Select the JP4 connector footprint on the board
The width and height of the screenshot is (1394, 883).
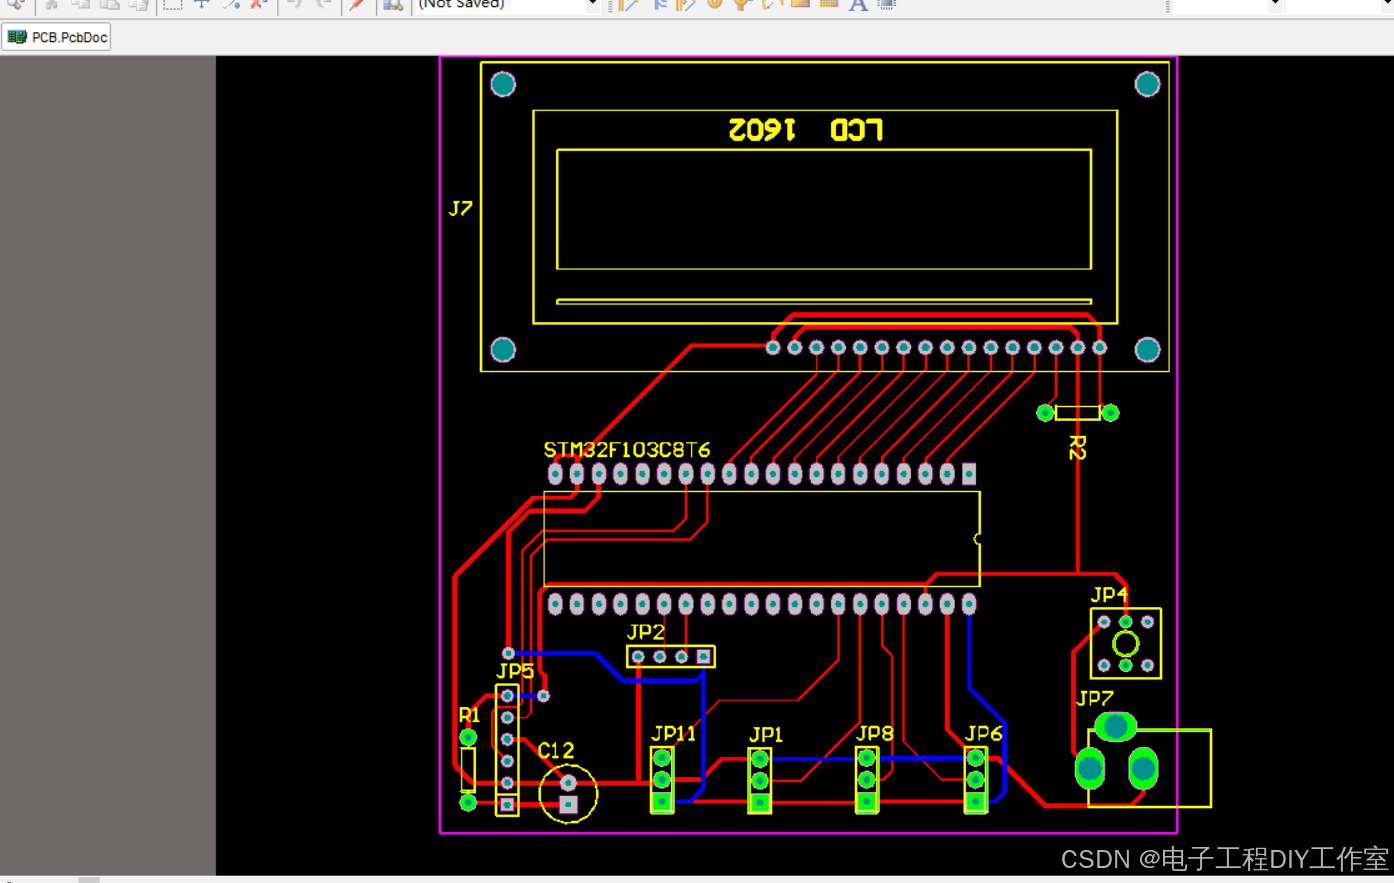1124,644
